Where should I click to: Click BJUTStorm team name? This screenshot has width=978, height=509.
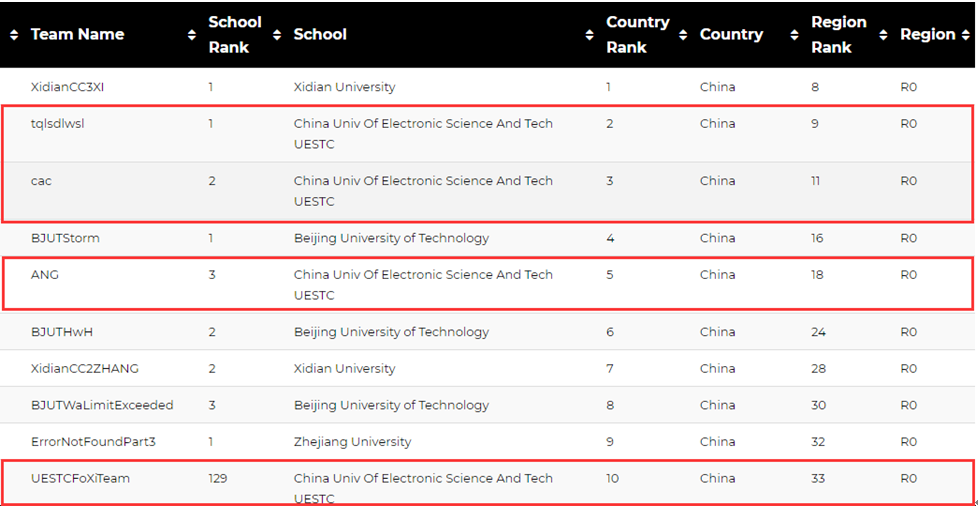(x=65, y=238)
